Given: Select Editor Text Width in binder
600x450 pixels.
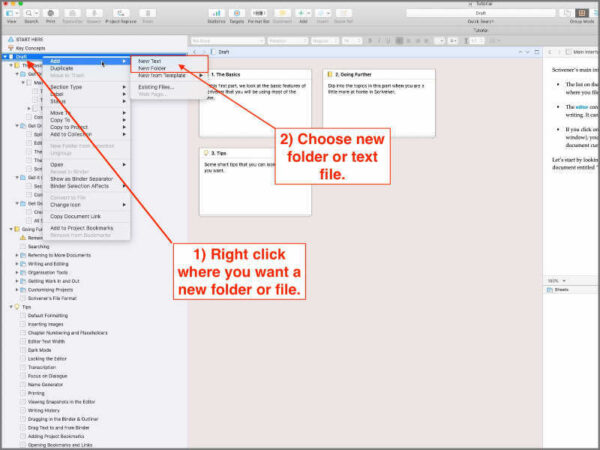Looking at the screenshot, I should pos(46,342).
